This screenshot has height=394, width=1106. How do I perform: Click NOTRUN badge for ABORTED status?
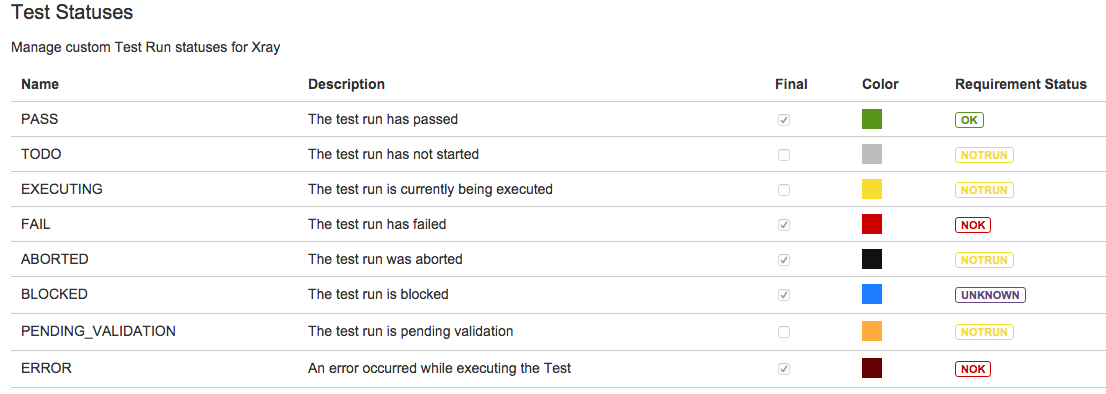coord(984,259)
